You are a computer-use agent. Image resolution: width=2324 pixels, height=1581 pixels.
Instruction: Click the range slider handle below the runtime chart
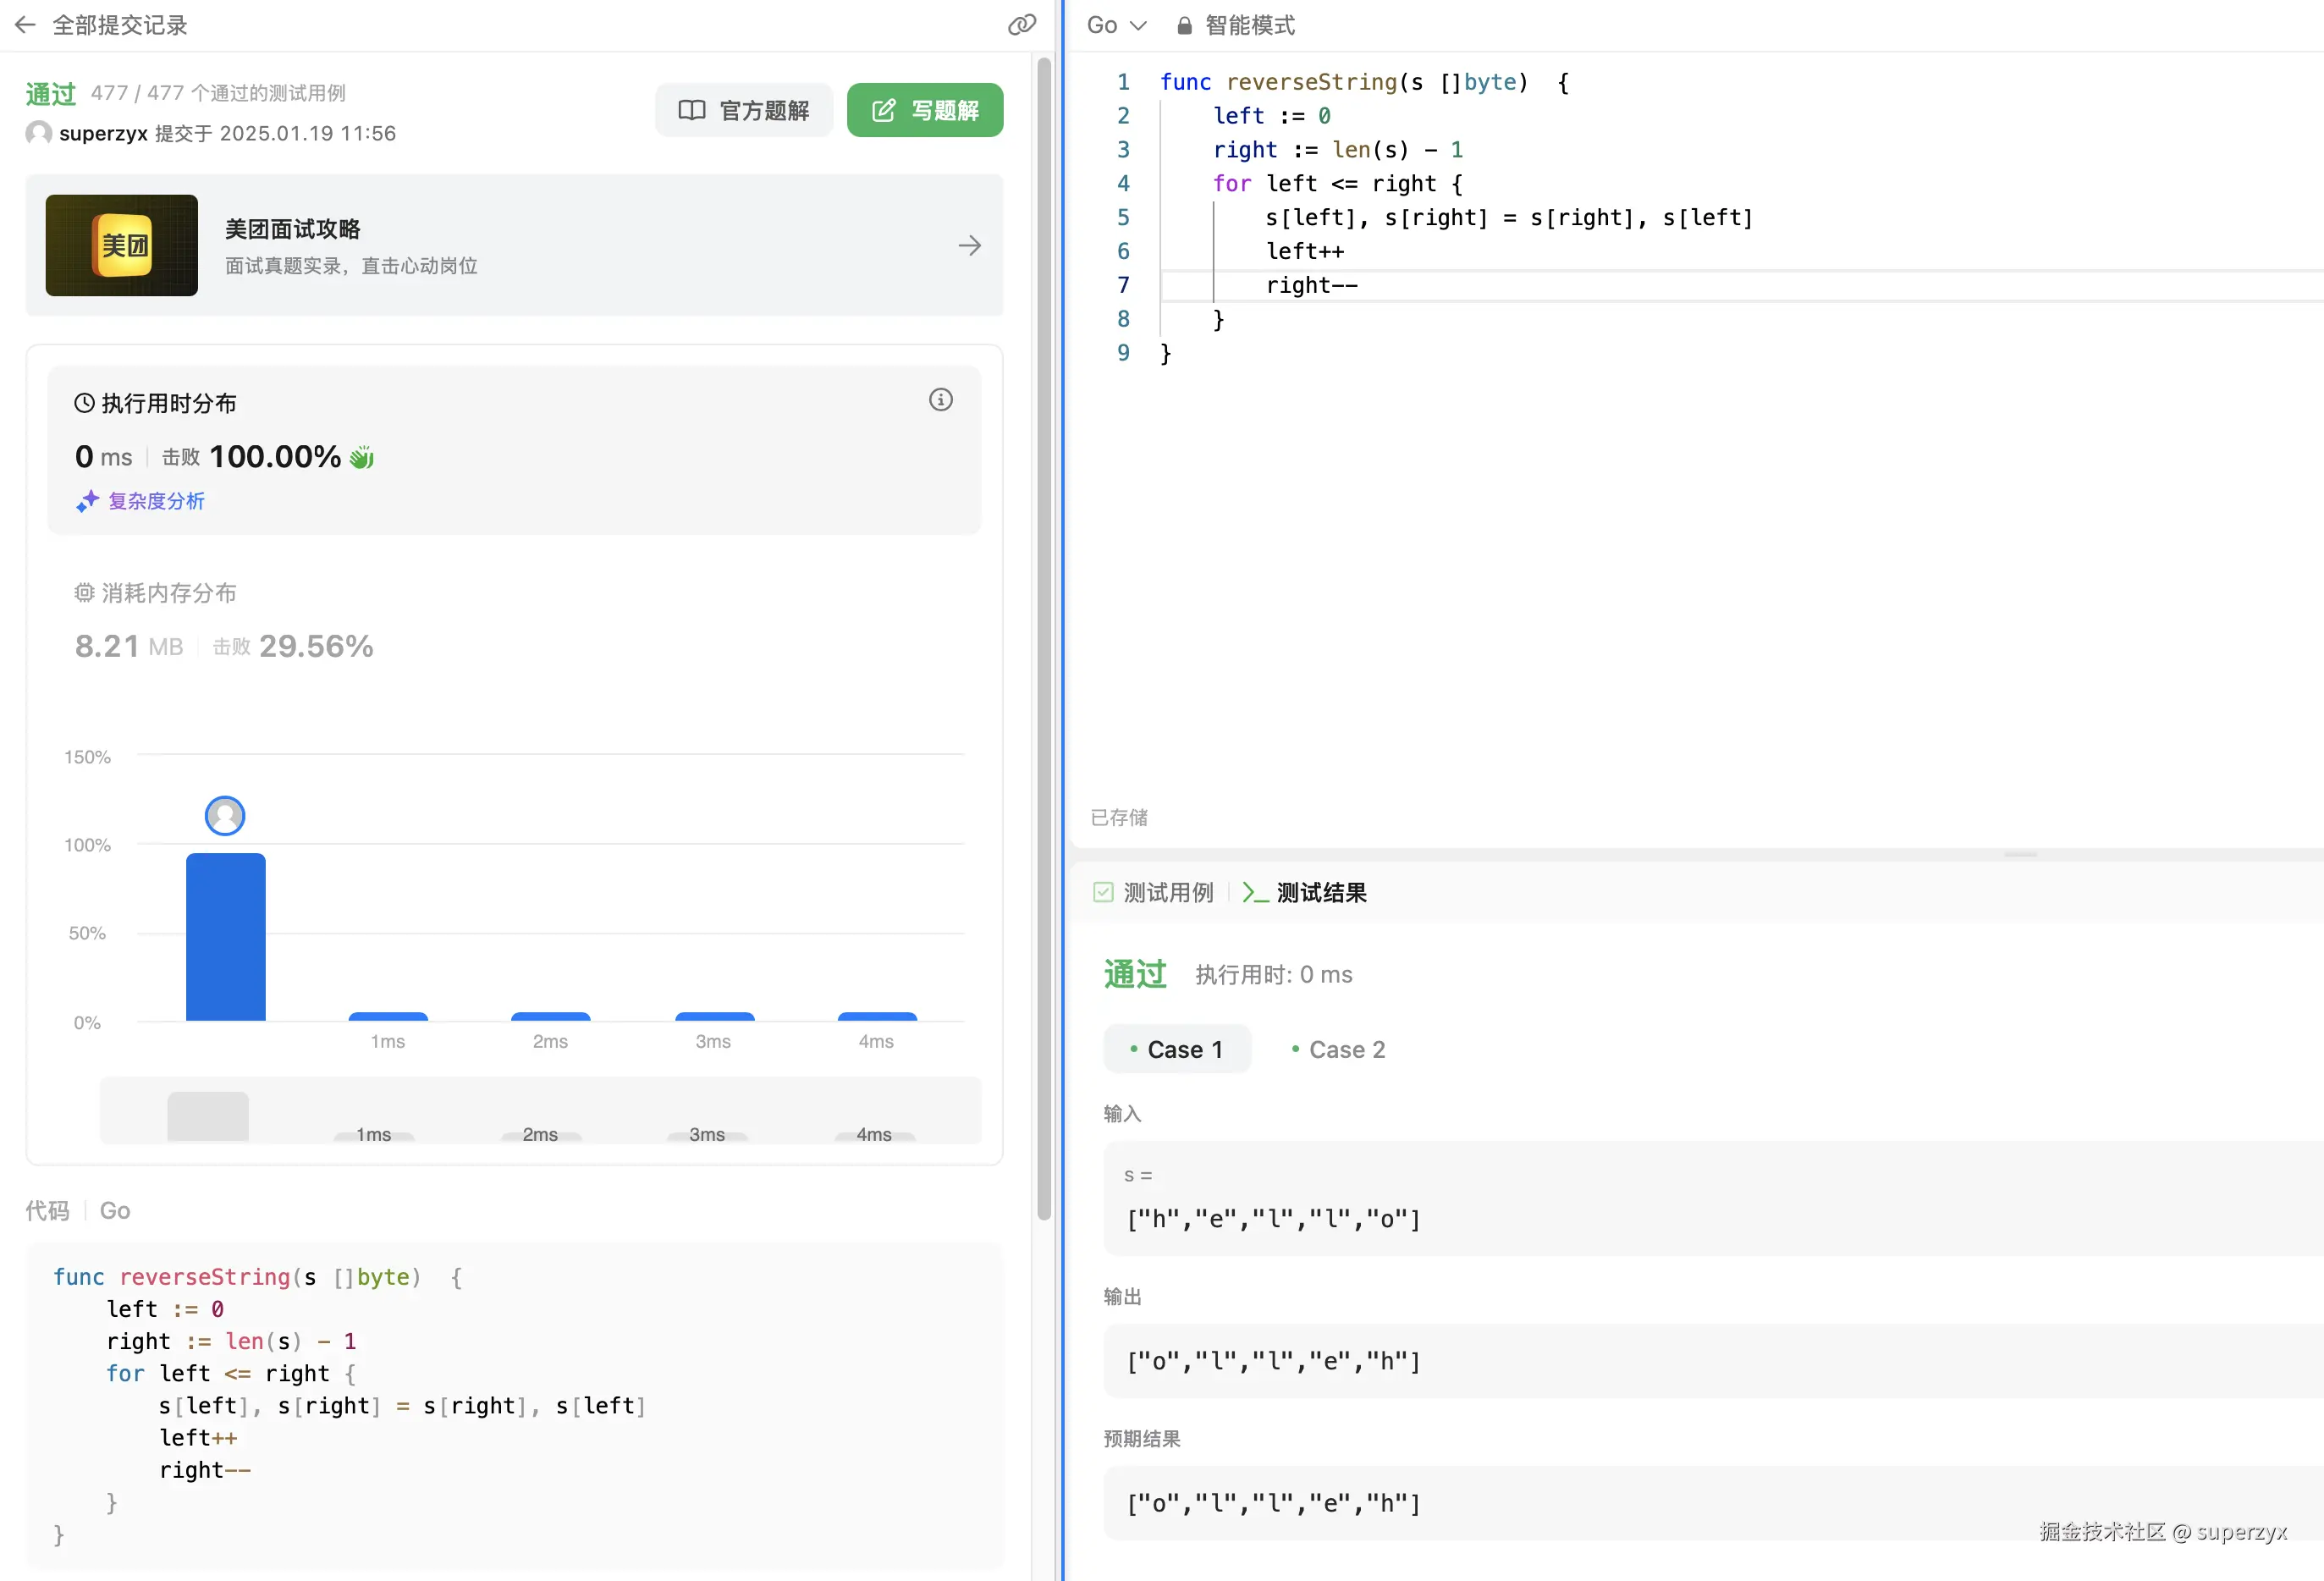pos(208,1115)
